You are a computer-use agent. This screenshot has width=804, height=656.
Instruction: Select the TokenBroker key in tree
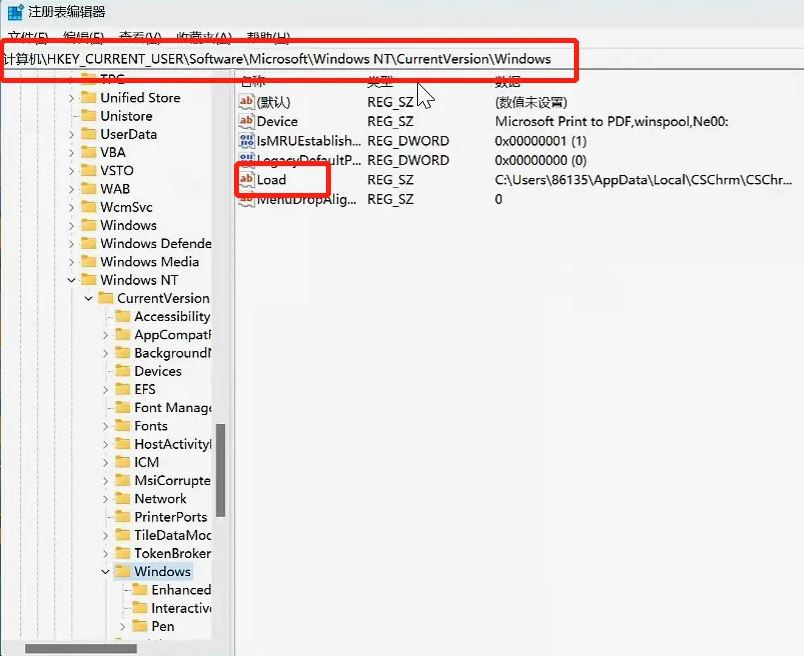tap(172, 554)
